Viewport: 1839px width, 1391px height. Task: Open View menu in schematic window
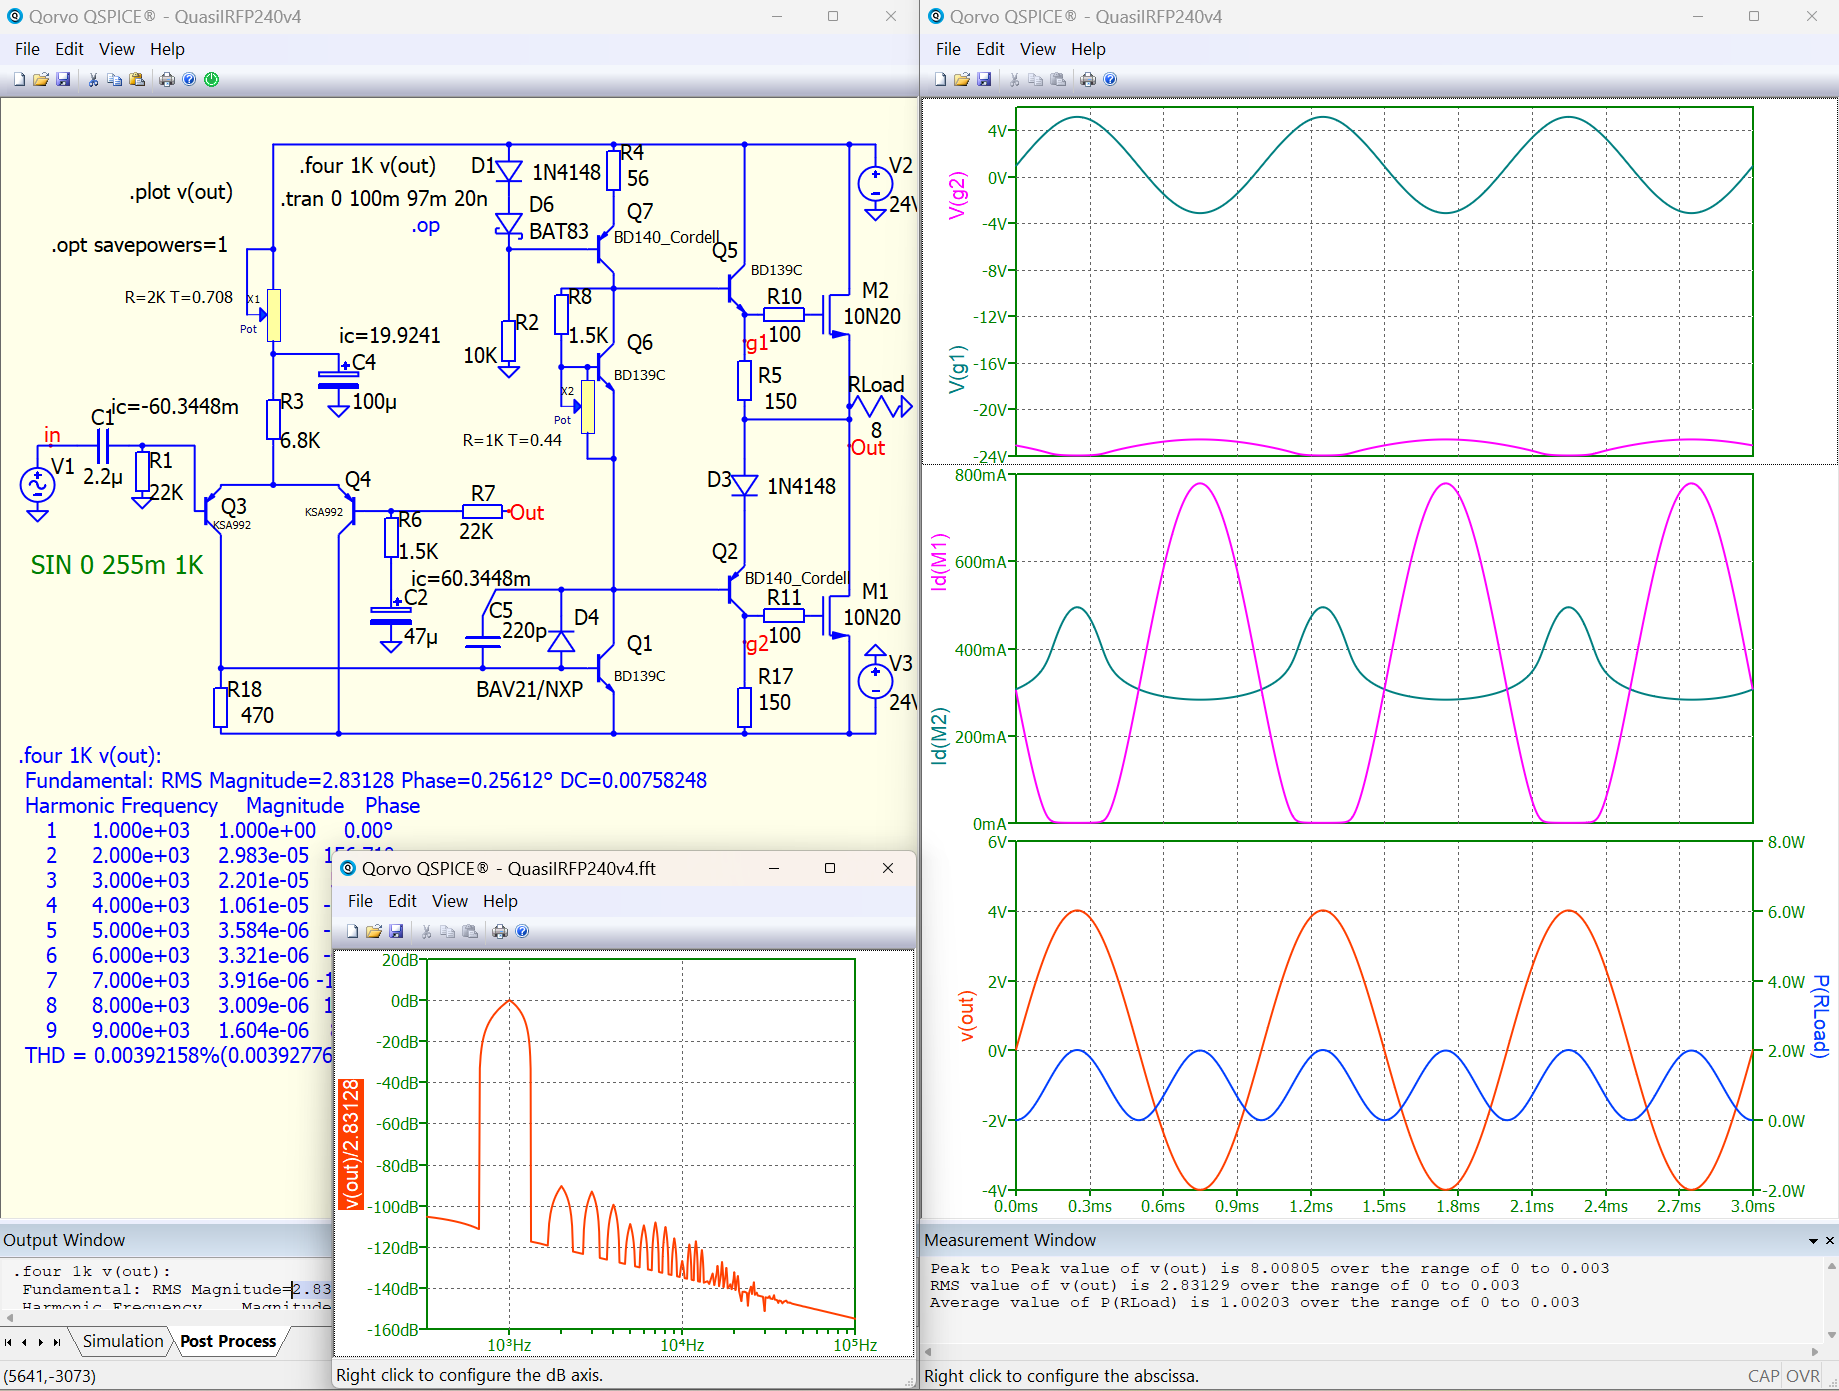(116, 49)
